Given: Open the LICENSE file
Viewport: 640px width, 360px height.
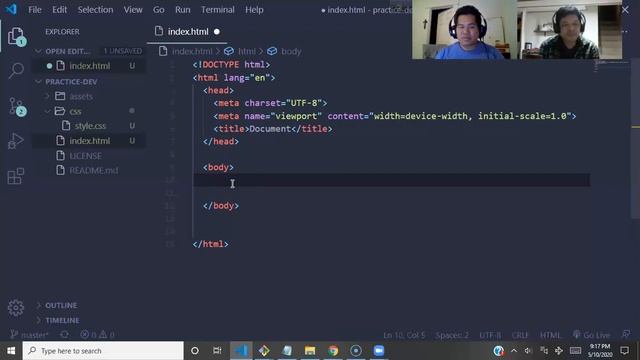Looking at the screenshot, I should coord(85,156).
